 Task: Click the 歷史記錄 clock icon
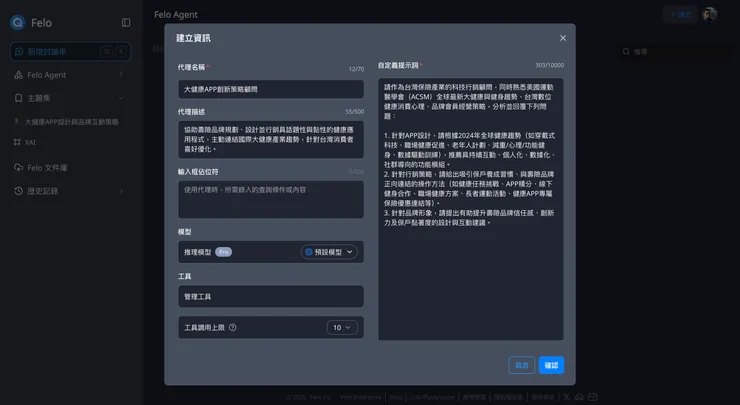coord(18,191)
